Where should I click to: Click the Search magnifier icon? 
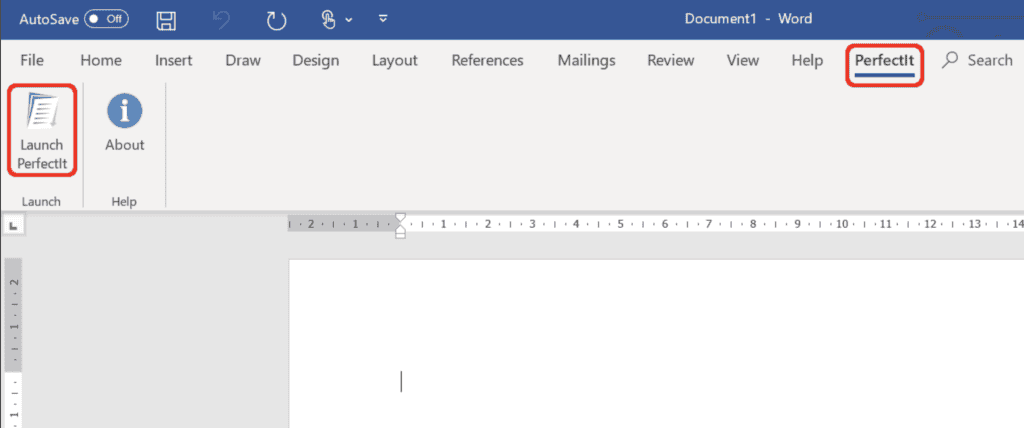(950, 60)
